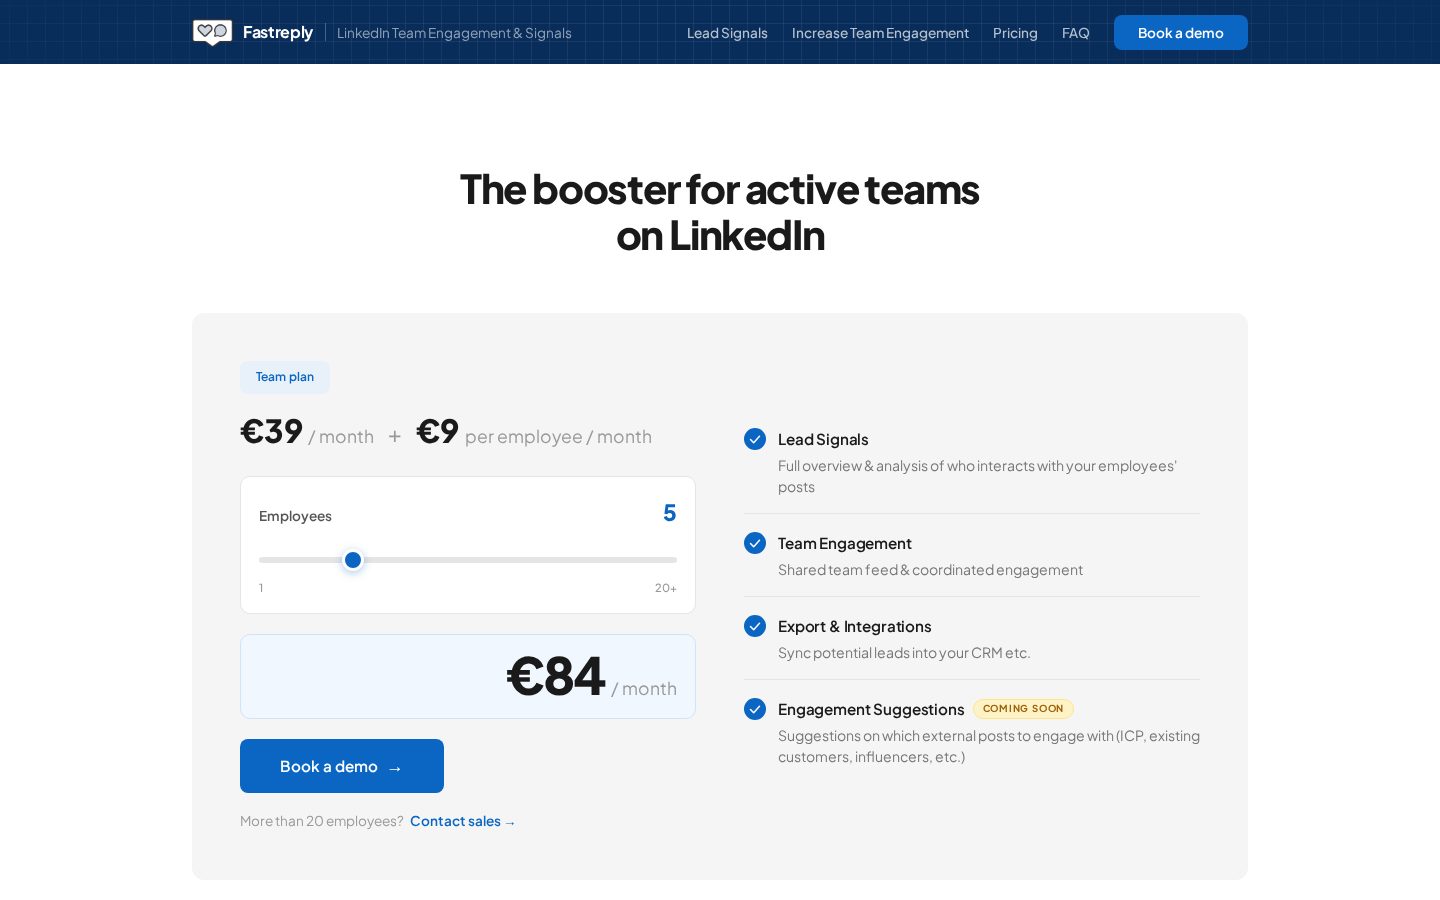Click the Full overview & analysis description
The image size is (1440, 900).
pyautogui.click(x=978, y=476)
